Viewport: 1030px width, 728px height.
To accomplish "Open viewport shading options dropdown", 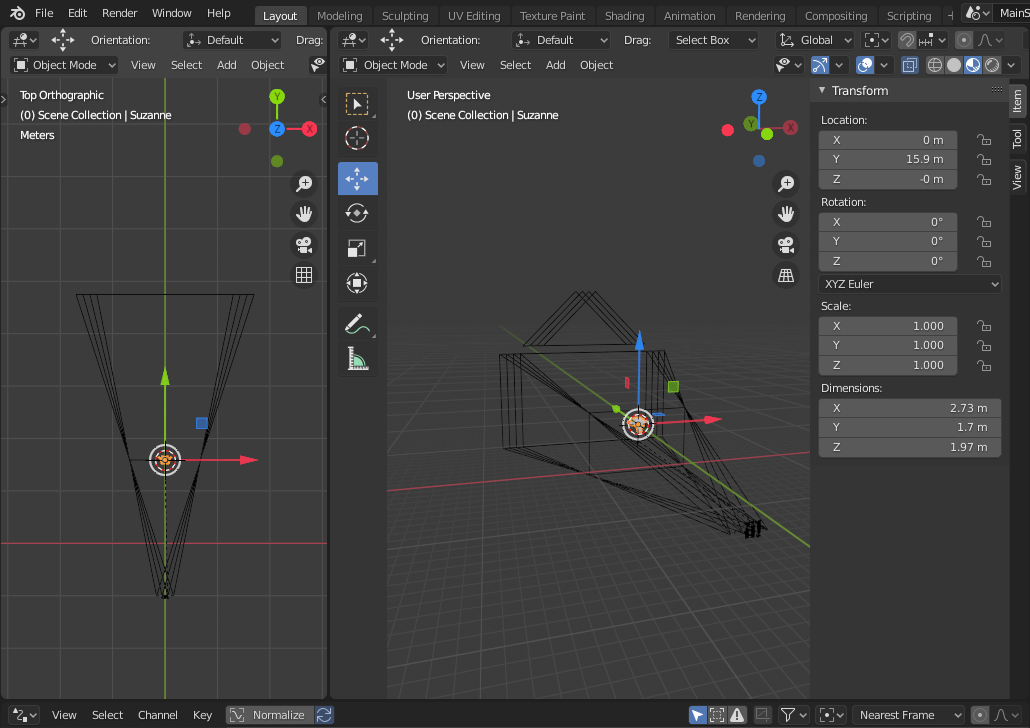I will tap(1012, 65).
